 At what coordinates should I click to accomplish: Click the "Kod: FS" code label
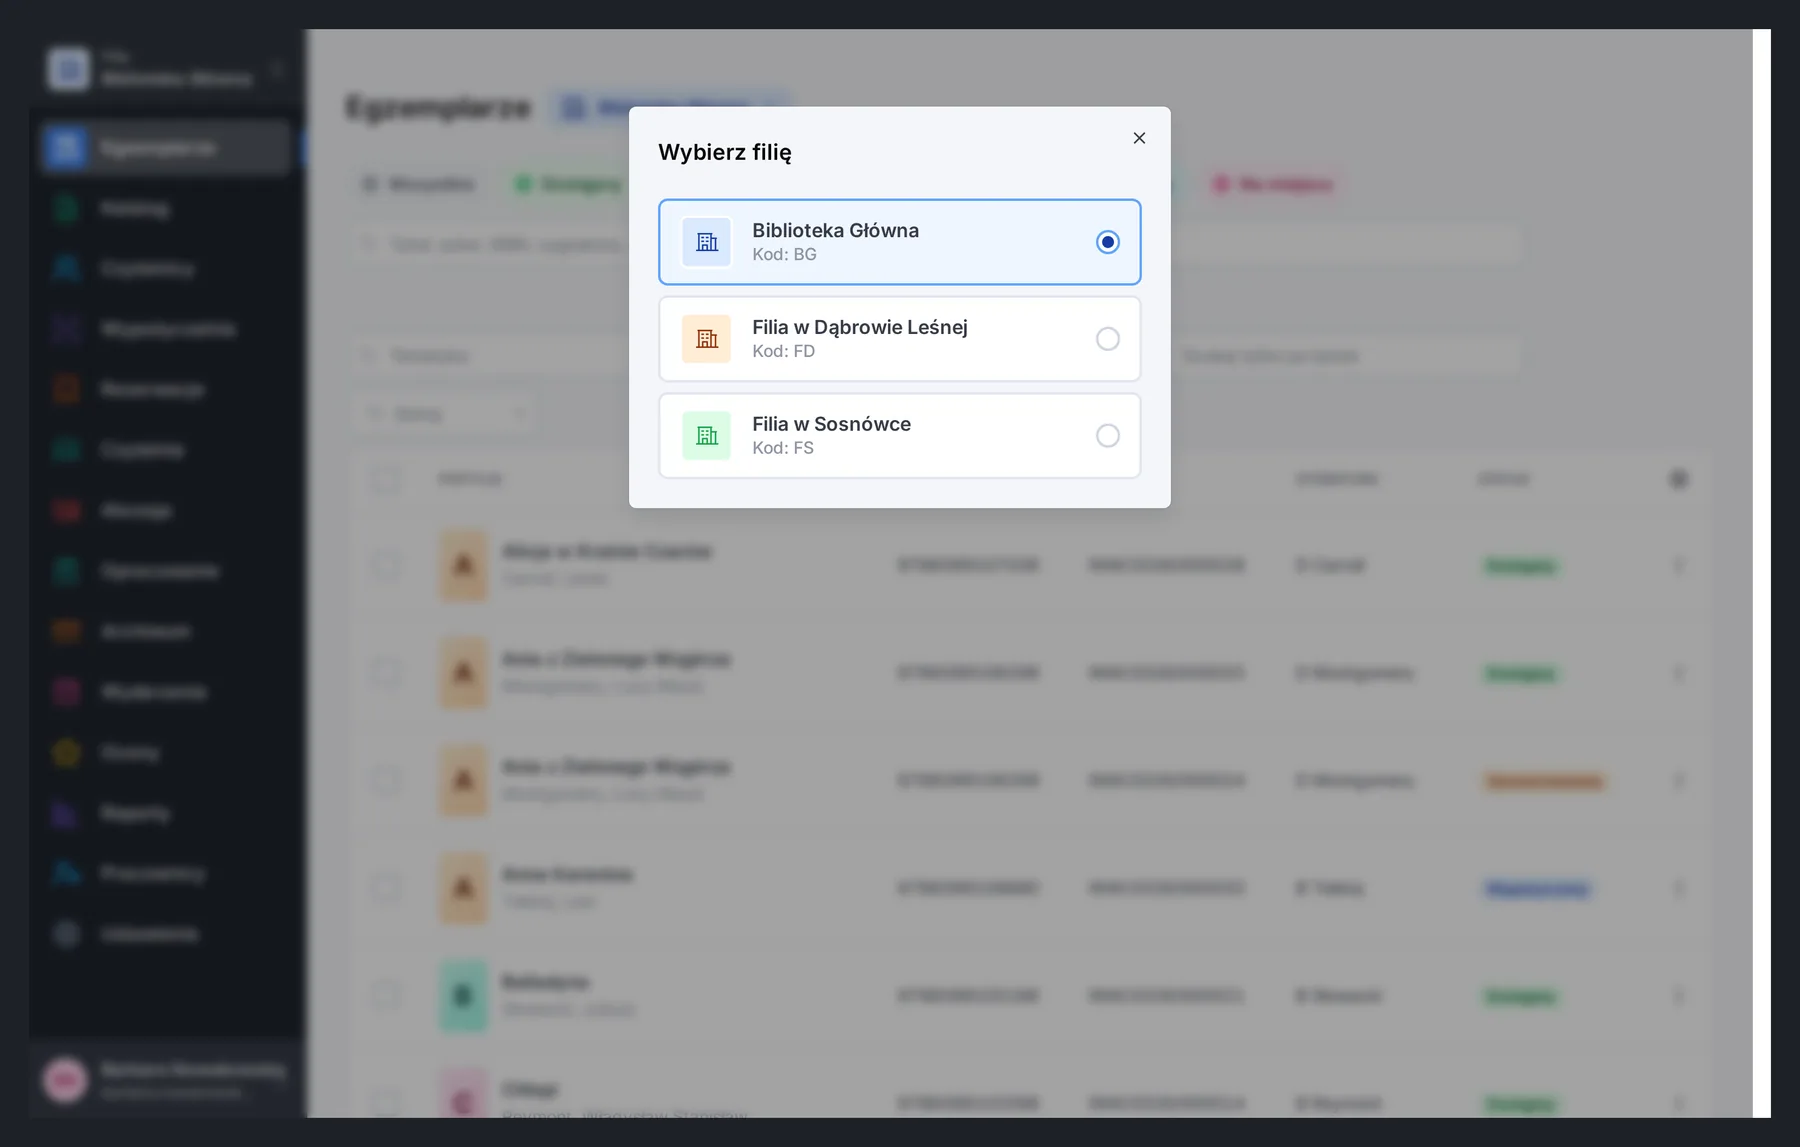[x=783, y=449]
